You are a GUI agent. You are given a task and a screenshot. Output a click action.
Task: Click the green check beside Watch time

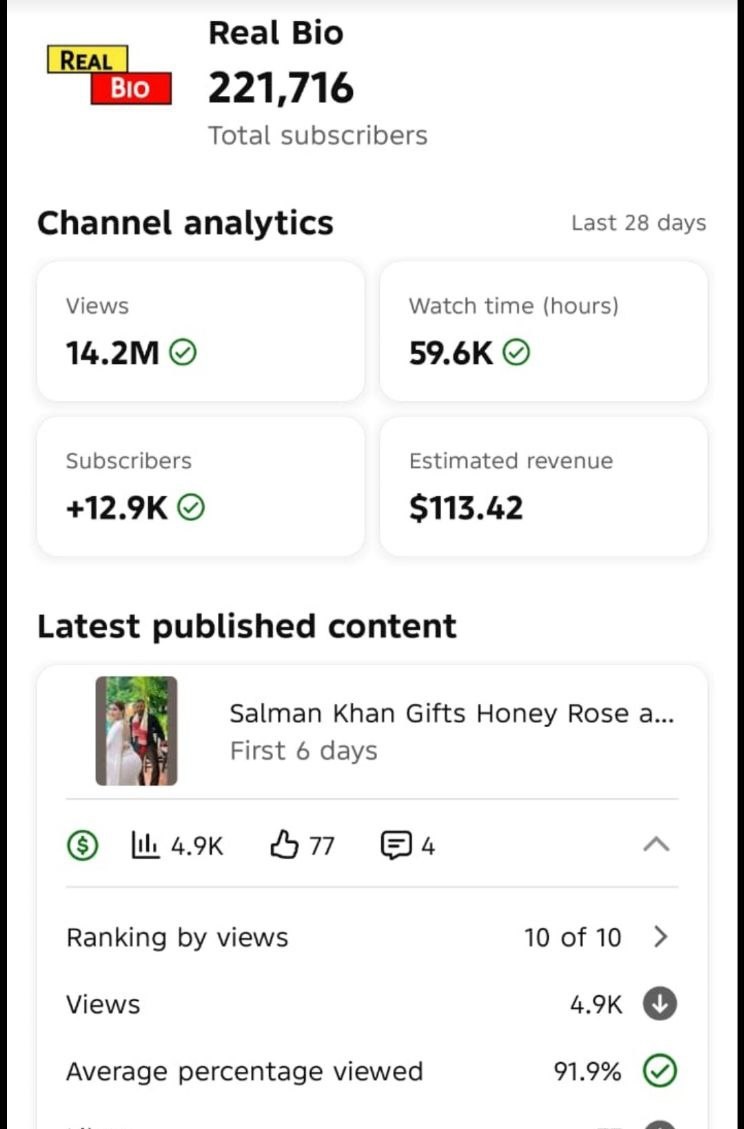(516, 353)
